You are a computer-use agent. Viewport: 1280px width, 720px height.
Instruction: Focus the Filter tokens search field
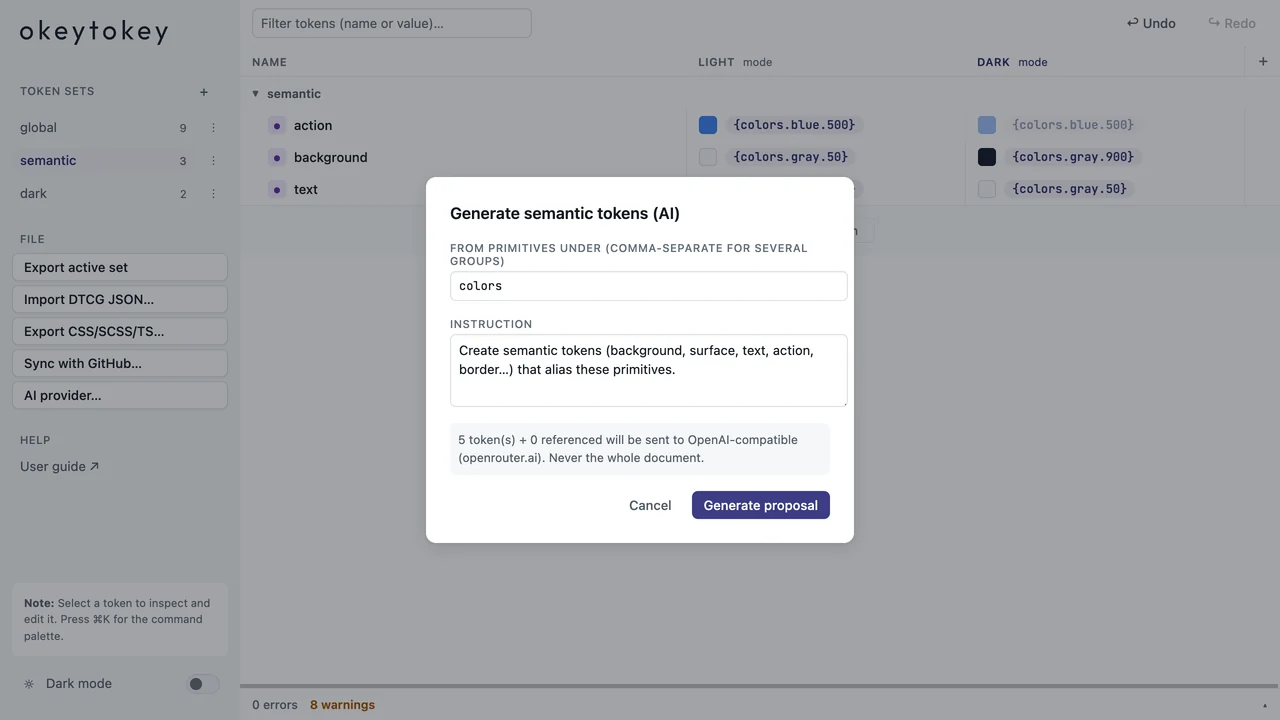pyautogui.click(x=392, y=23)
